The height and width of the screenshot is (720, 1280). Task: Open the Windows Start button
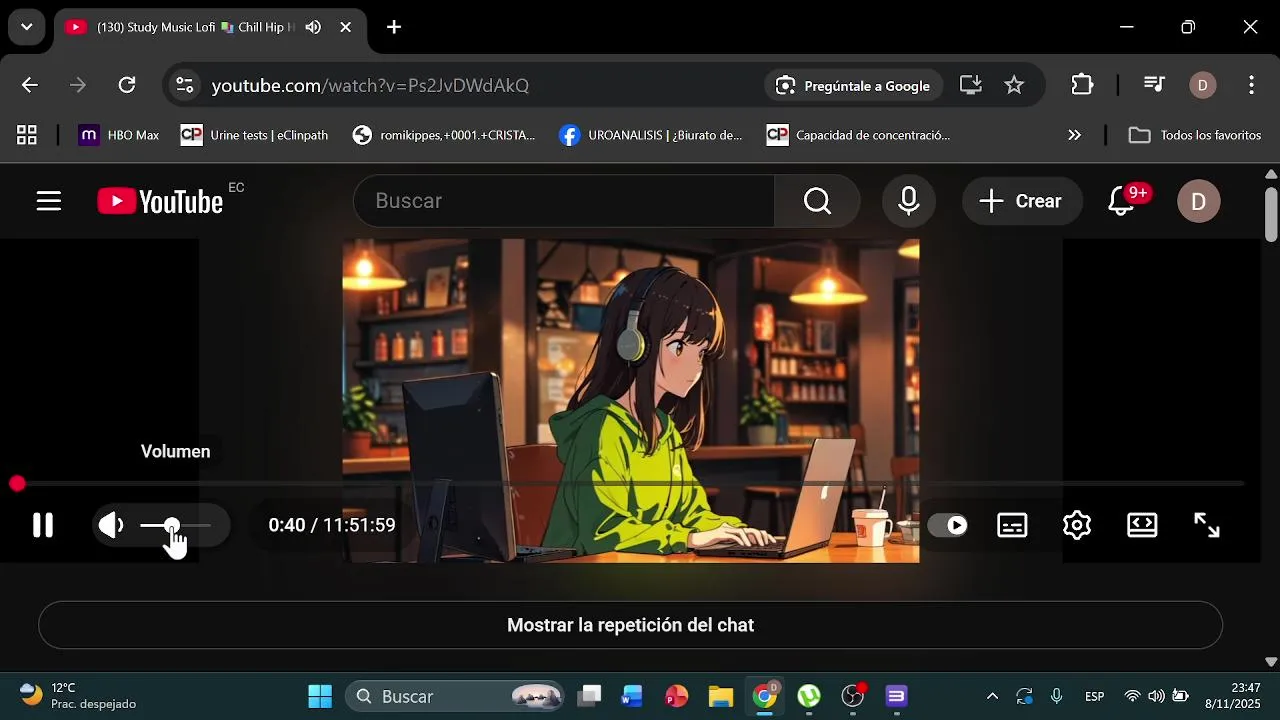pyautogui.click(x=320, y=696)
